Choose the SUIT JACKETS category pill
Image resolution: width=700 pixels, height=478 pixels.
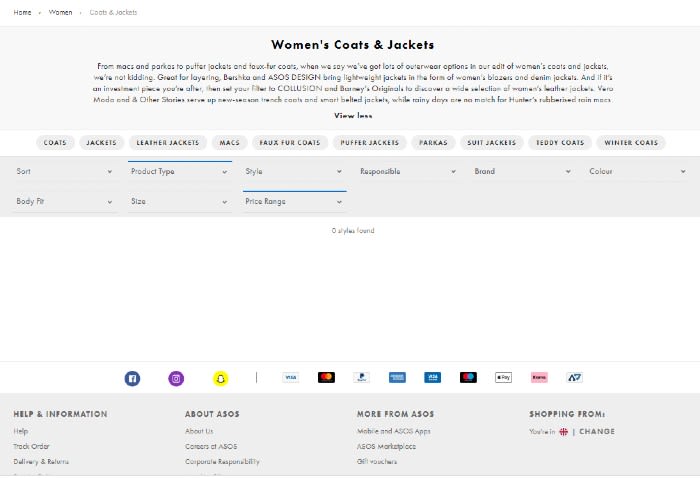(x=492, y=143)
